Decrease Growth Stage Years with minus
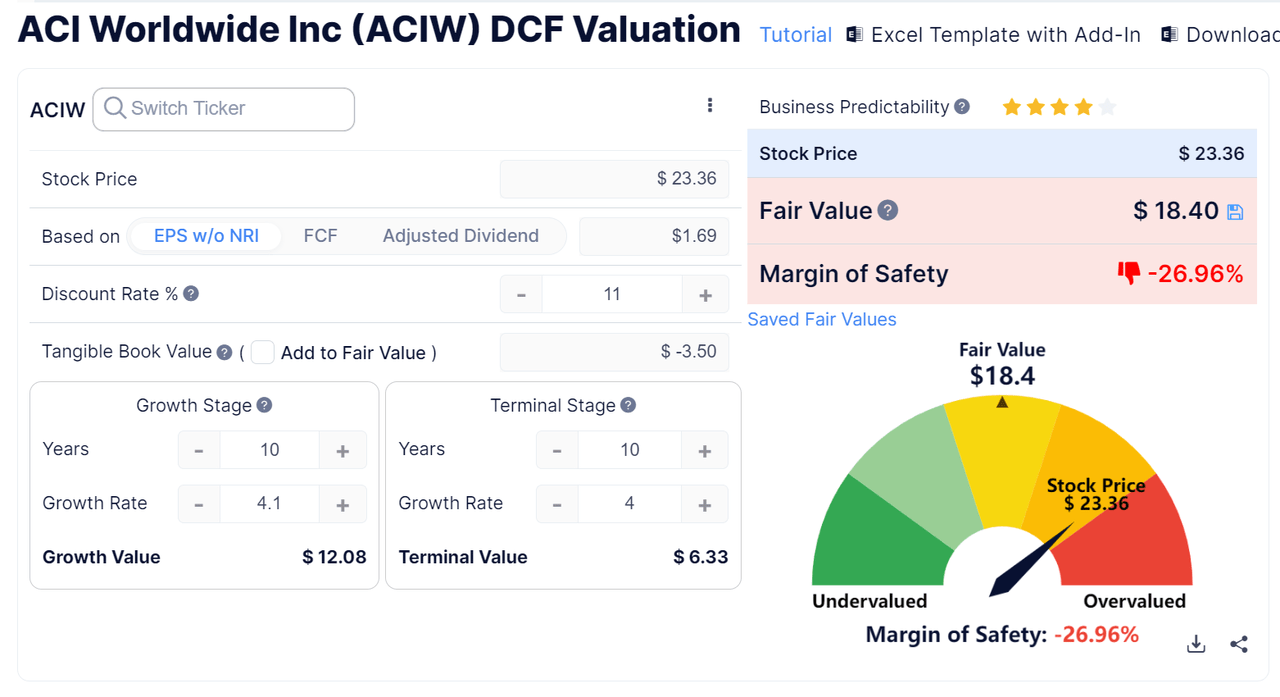The height and width of the screenshot is (697, 1280). [199, 451]
